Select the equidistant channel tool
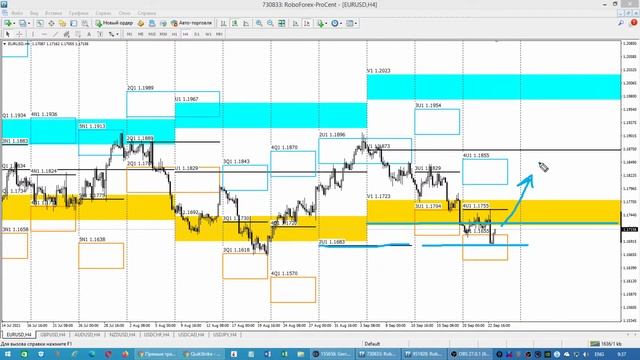The width and height of the screenshot is (640, 360). pos(67,34)
